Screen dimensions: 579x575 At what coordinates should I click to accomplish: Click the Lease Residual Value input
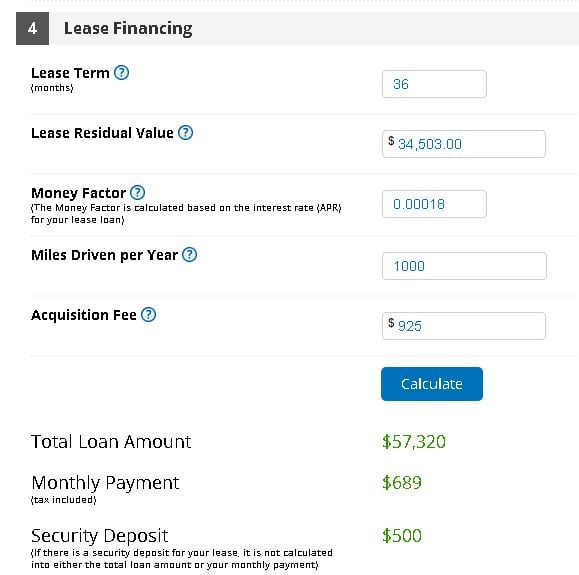click(x=464, y=144)
